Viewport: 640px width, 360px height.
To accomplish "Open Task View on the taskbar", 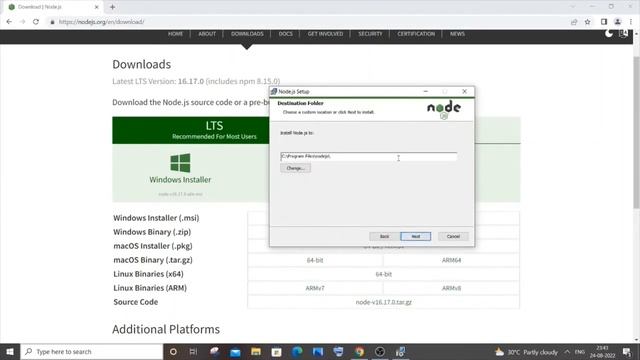I will coord(193,351).
